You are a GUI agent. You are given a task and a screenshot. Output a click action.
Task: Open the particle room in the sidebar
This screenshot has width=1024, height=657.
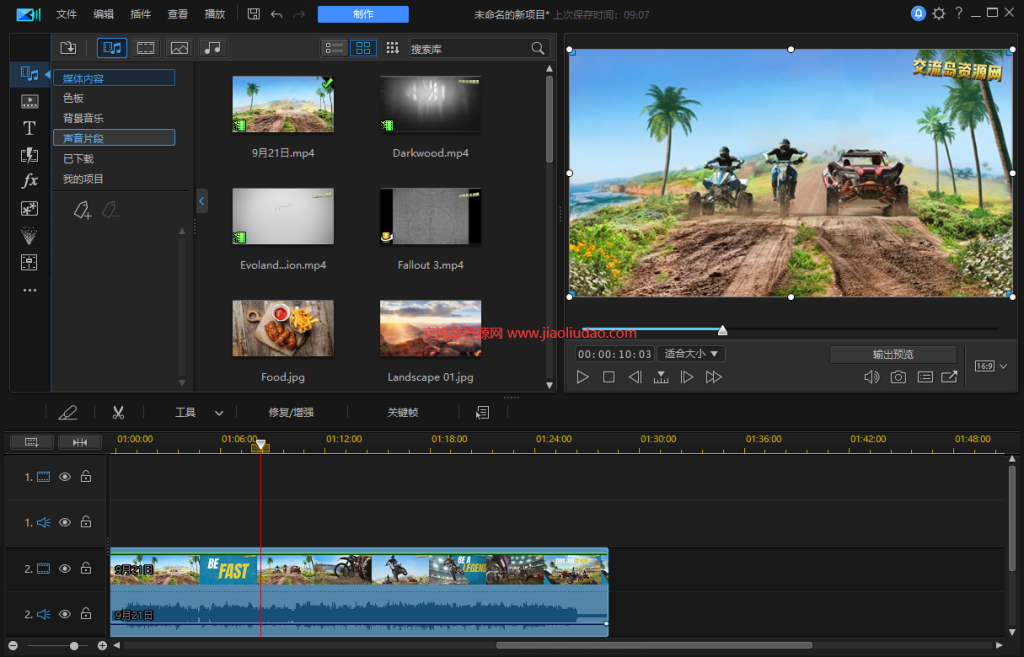29,235
